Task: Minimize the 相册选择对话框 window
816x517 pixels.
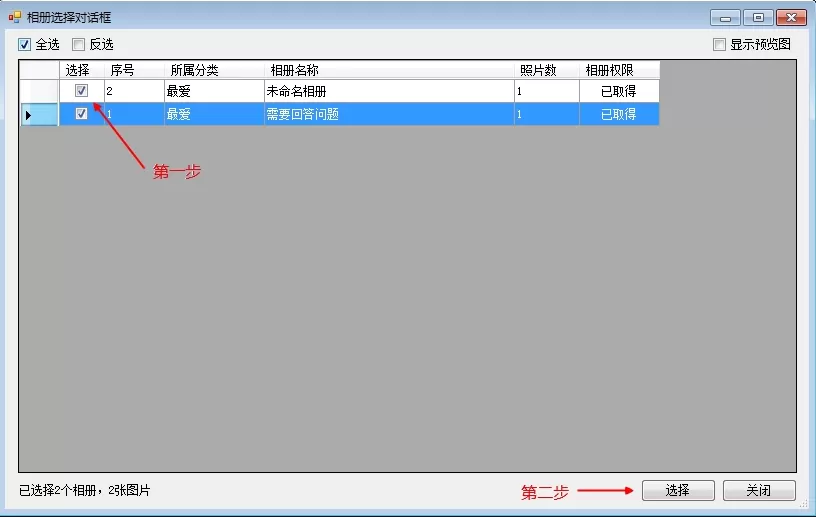Action: [x=725, y=18]
